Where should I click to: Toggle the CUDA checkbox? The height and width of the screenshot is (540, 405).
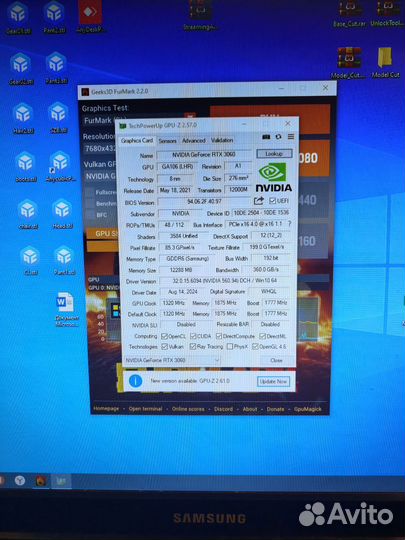(x=193, y=336)
